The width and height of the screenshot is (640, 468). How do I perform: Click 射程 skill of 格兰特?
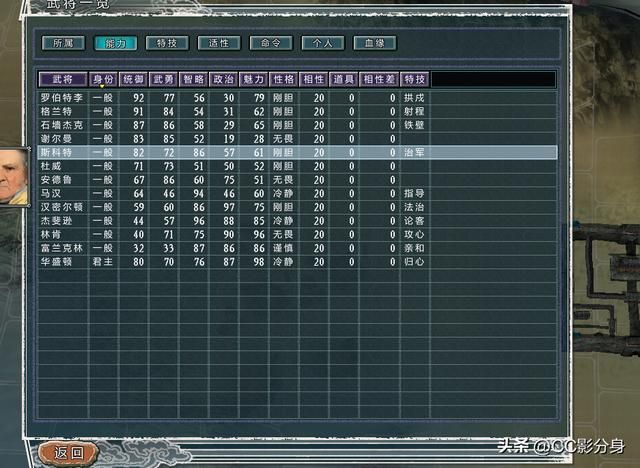point(414,111)
